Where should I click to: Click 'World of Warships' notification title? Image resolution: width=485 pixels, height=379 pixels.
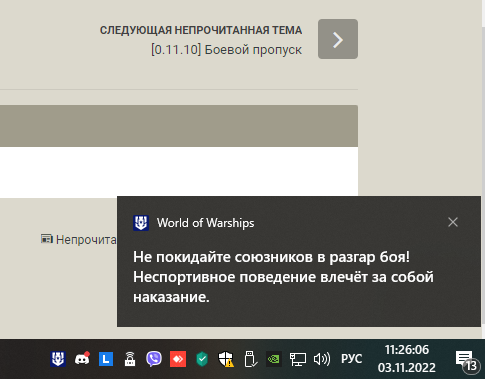[x=205, y=223]
